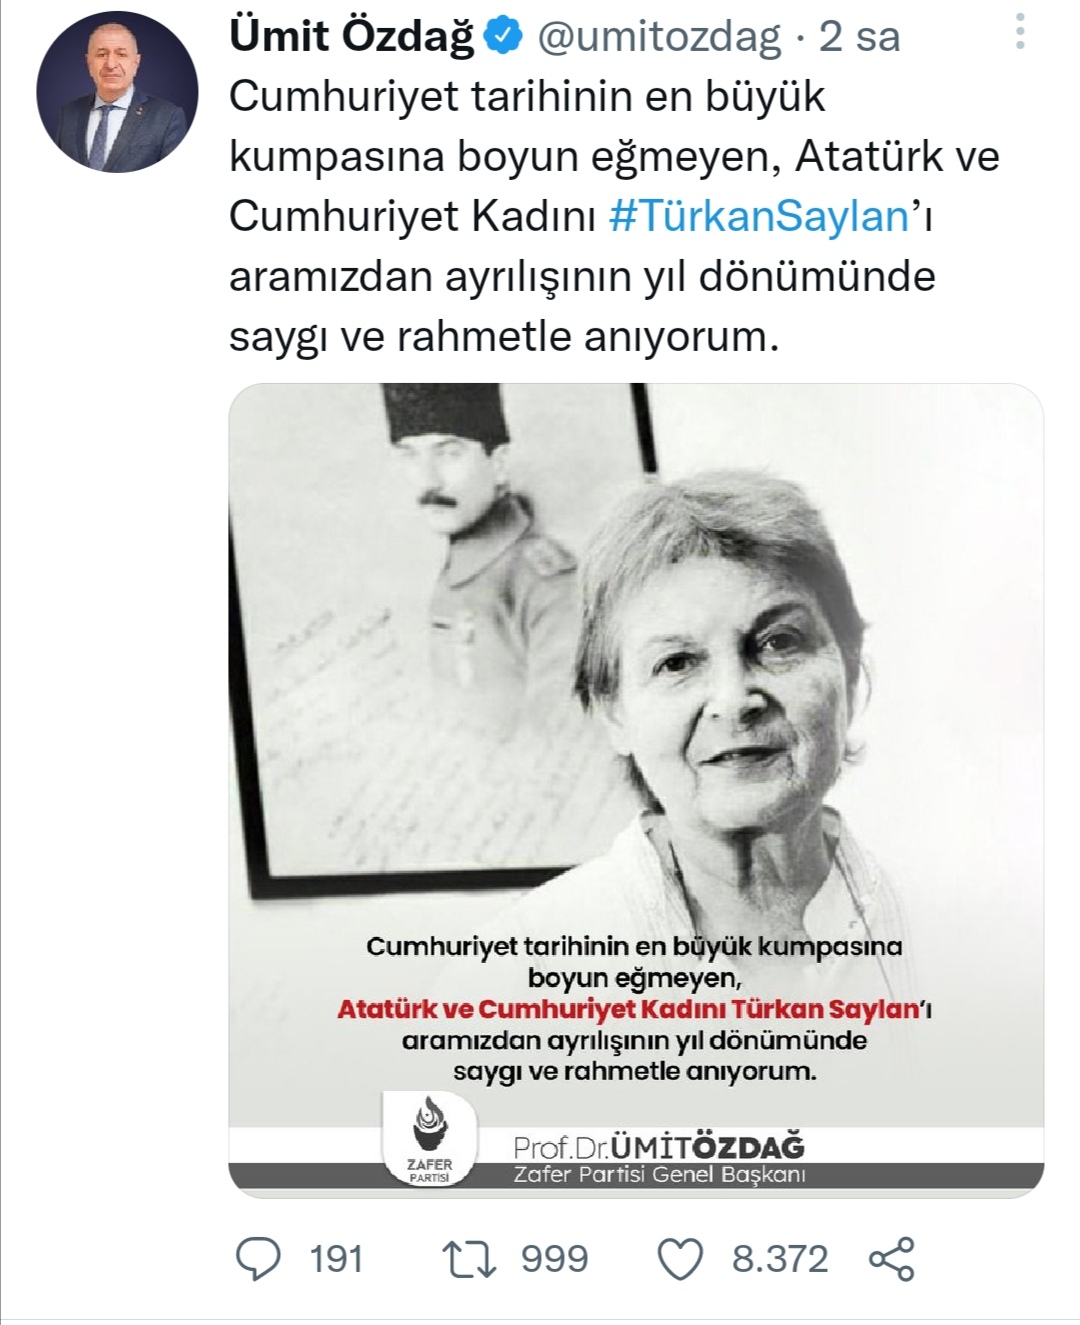The width and height of the screenshot is (1080, 1325).
Task: View the 191 replies count
Action: coord(336,1259)
